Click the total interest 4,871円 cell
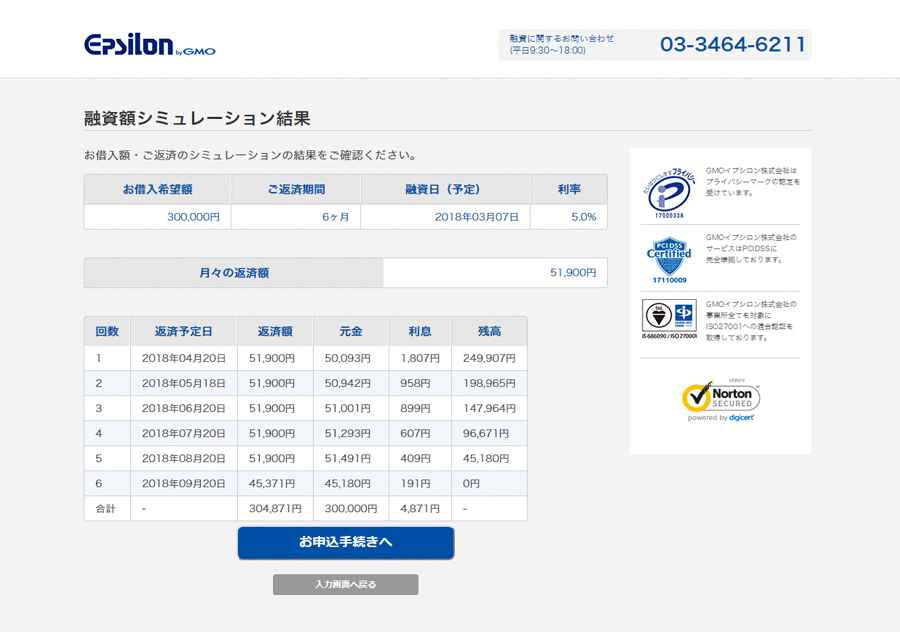Screen dimensions: 900x632 (x=420, y=509)
